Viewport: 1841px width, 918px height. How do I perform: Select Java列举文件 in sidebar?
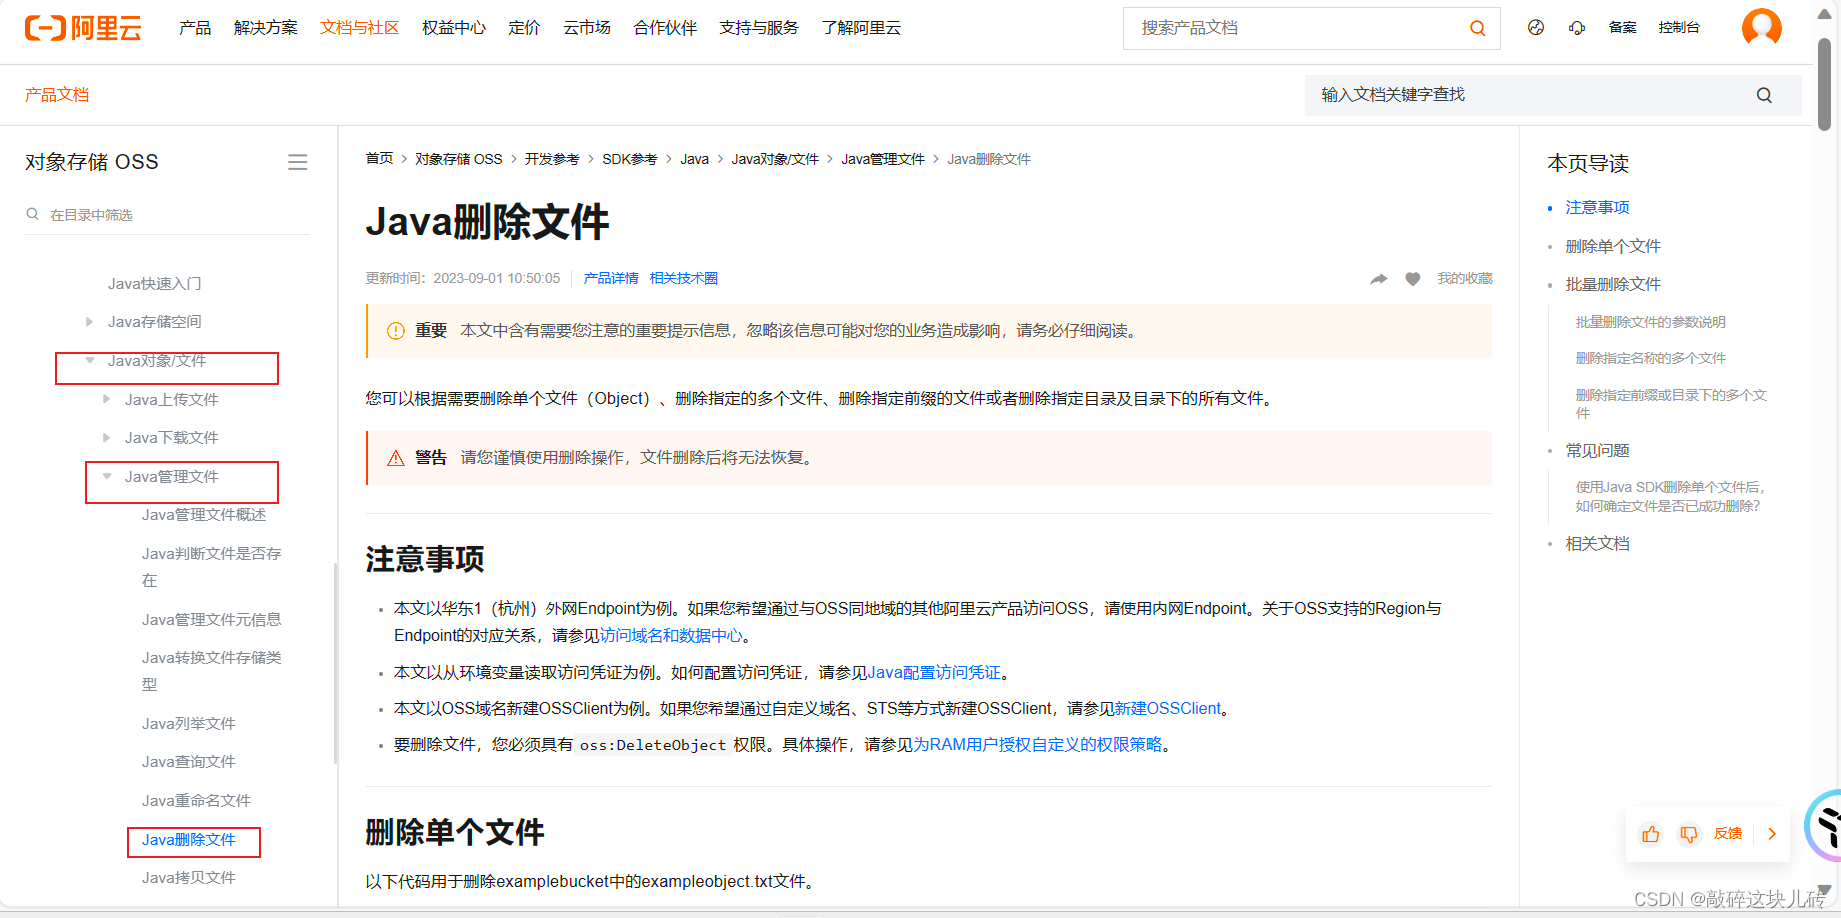[189, 724]
